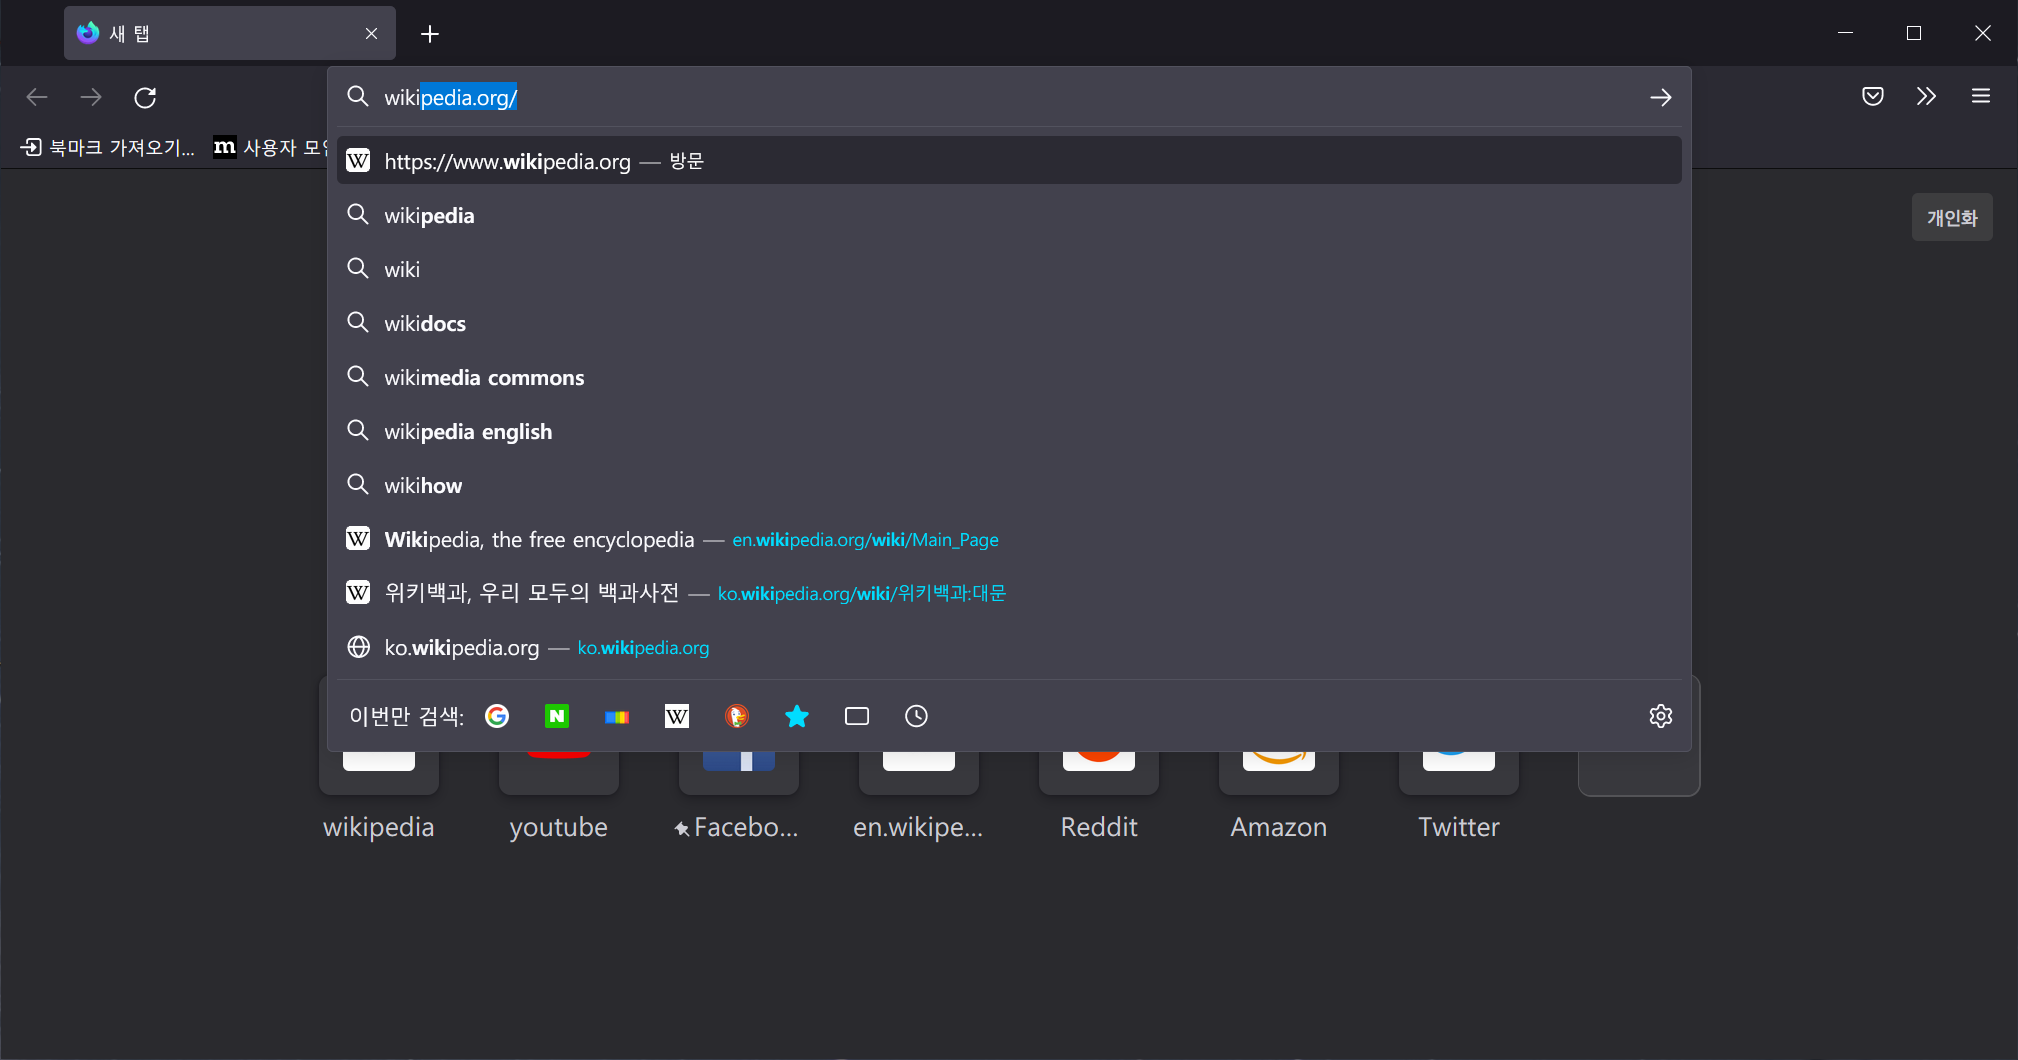The image size is (2018, 1060).
Task: Search bookmarks using the star icon
Action: pos(797,716)
